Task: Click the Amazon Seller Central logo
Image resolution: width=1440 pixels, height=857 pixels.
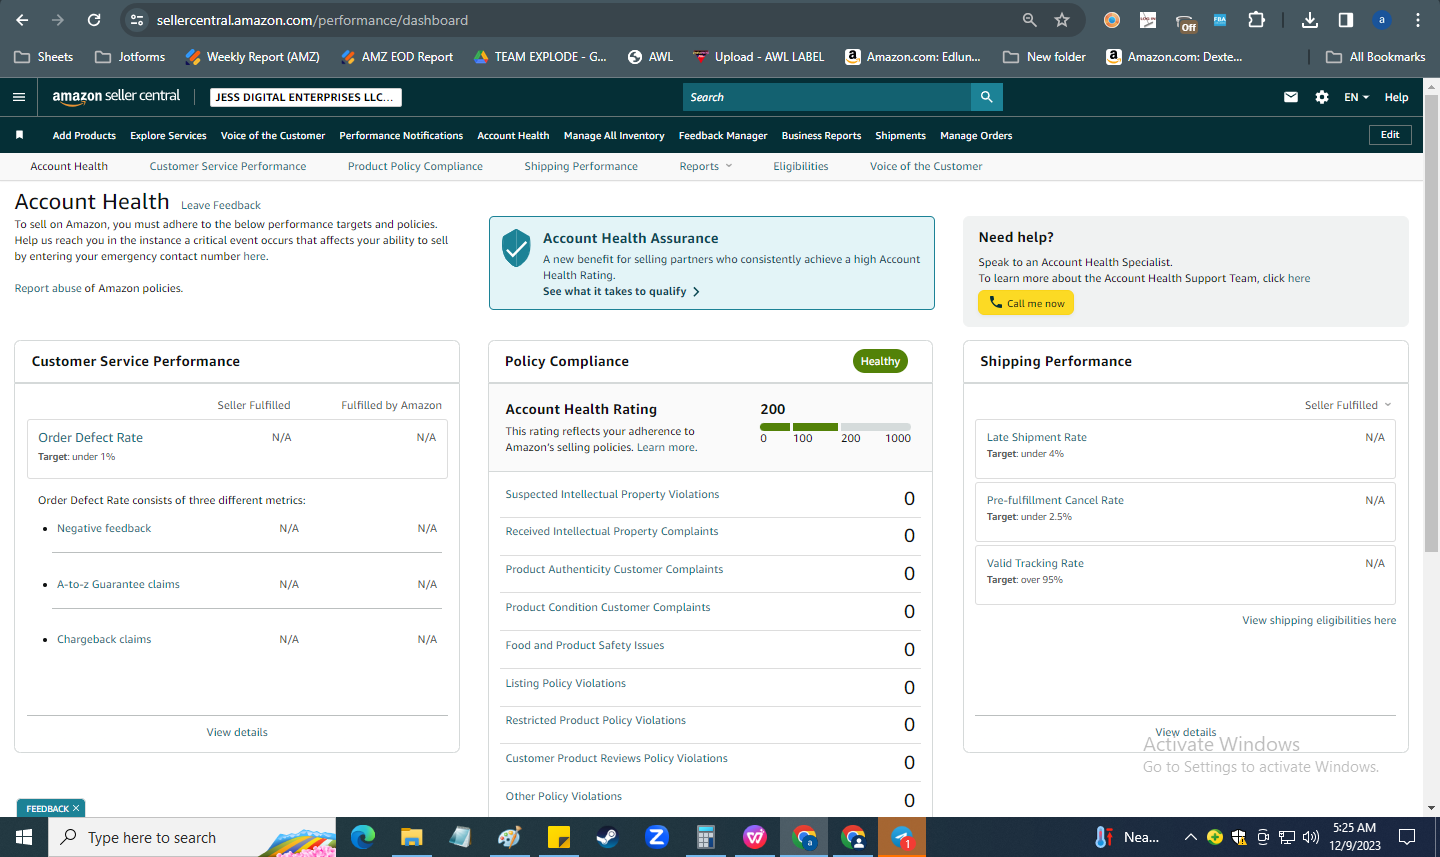Action: tap(116, 97)
